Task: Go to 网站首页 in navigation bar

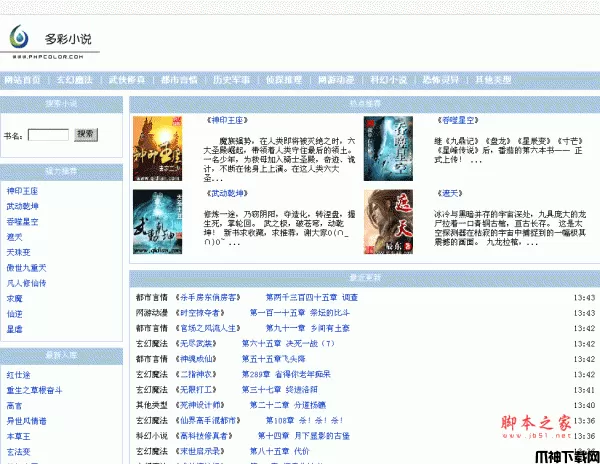Action: [23, 79]
